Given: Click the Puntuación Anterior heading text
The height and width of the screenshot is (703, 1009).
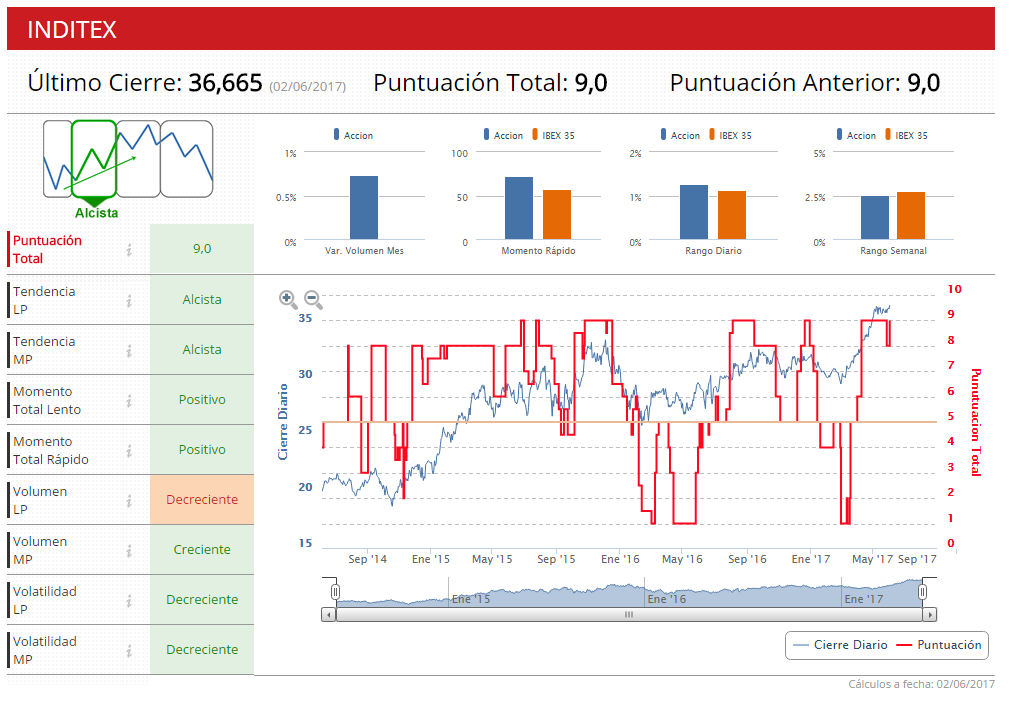Looking at the screenshot, I should pos(786,83).
